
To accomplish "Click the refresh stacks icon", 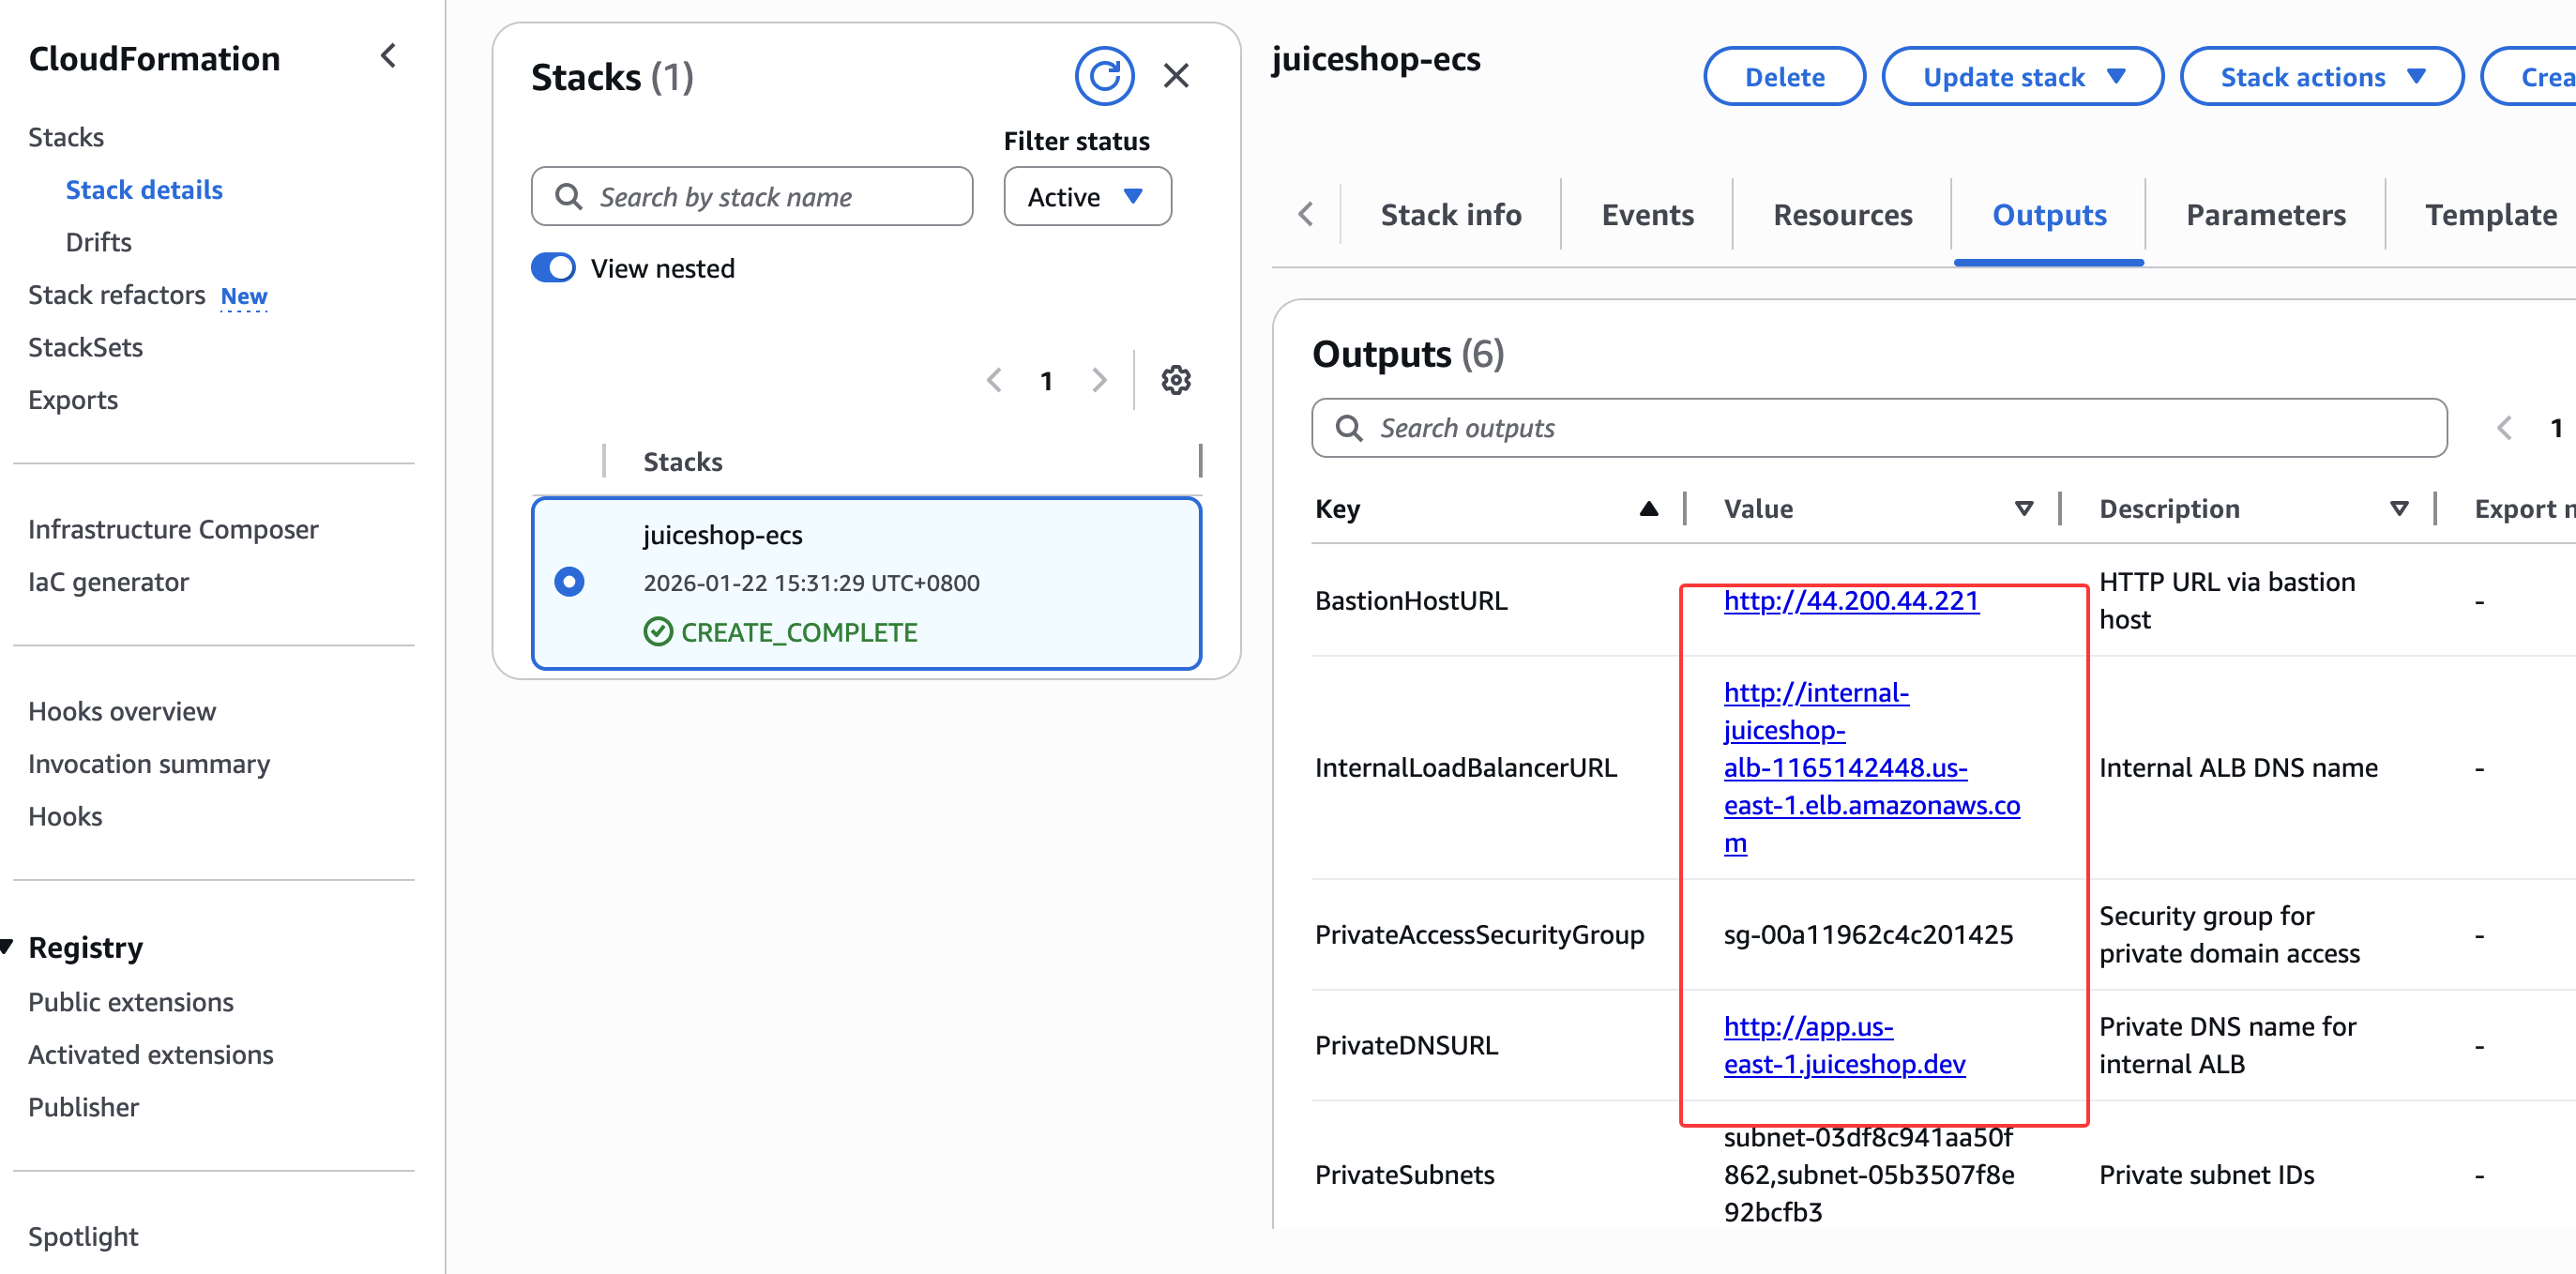I will [1103, 76].
